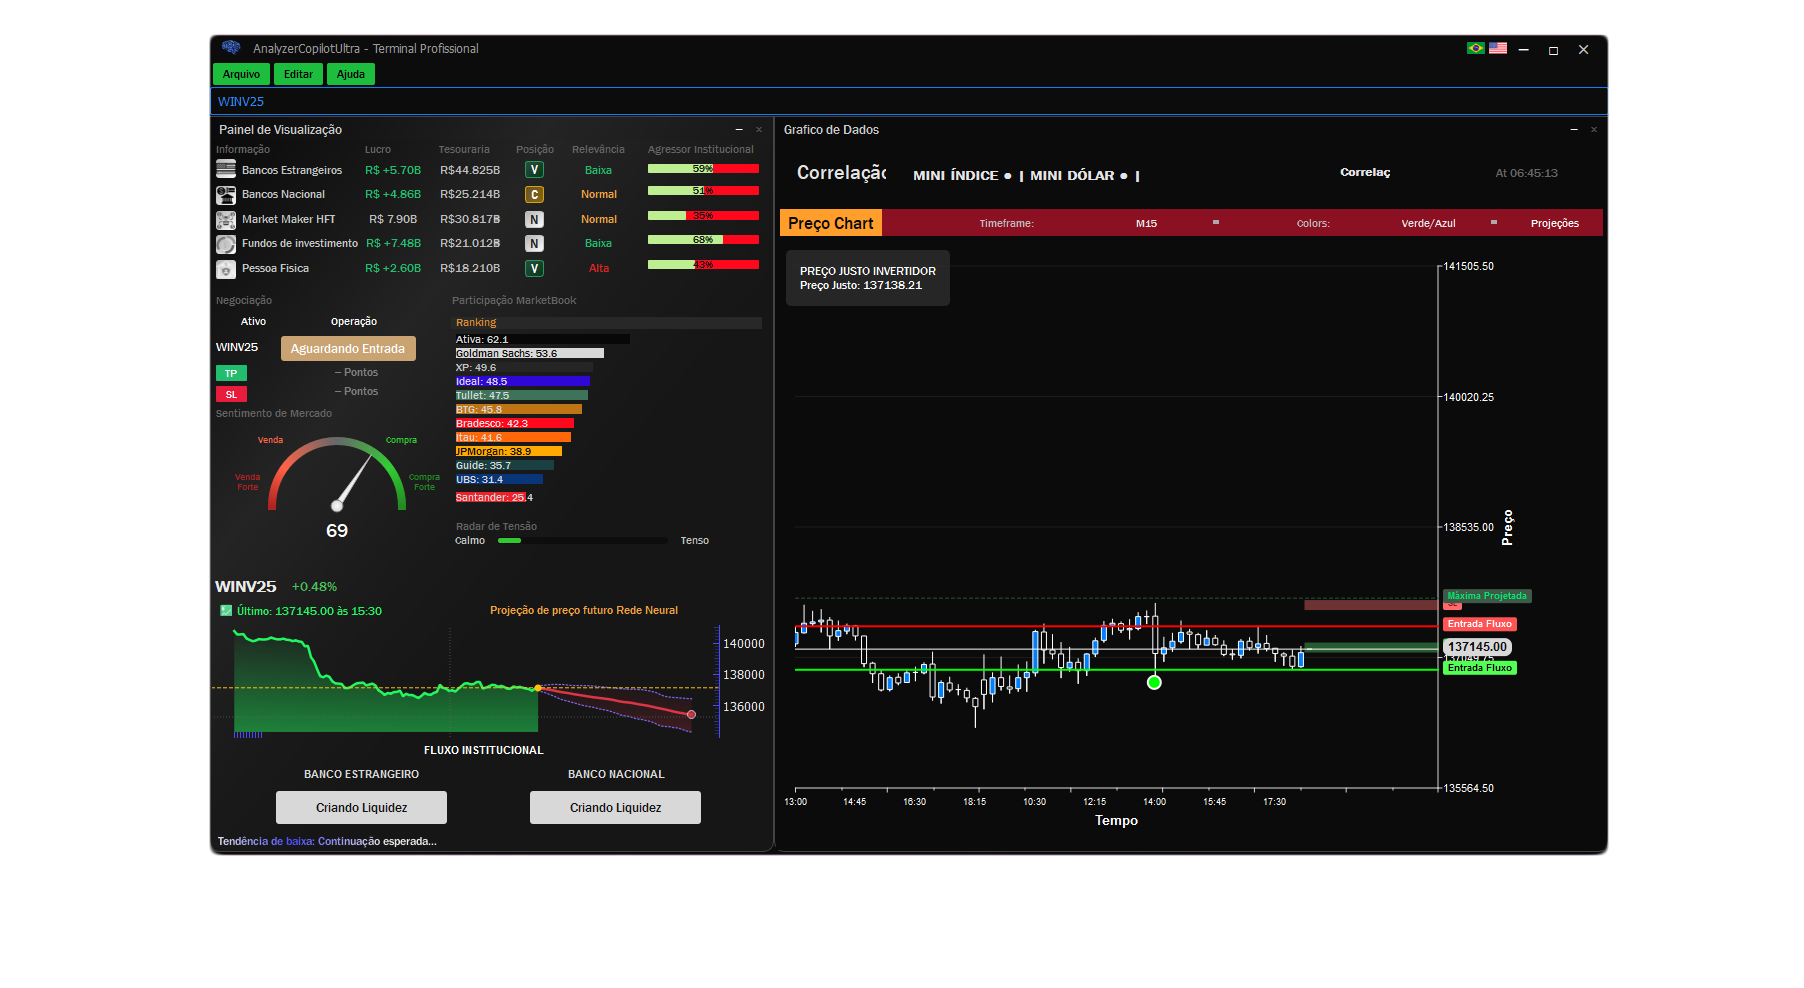Click the brain logo in the title bar
1804x988 pixels.
coord(232,47)
